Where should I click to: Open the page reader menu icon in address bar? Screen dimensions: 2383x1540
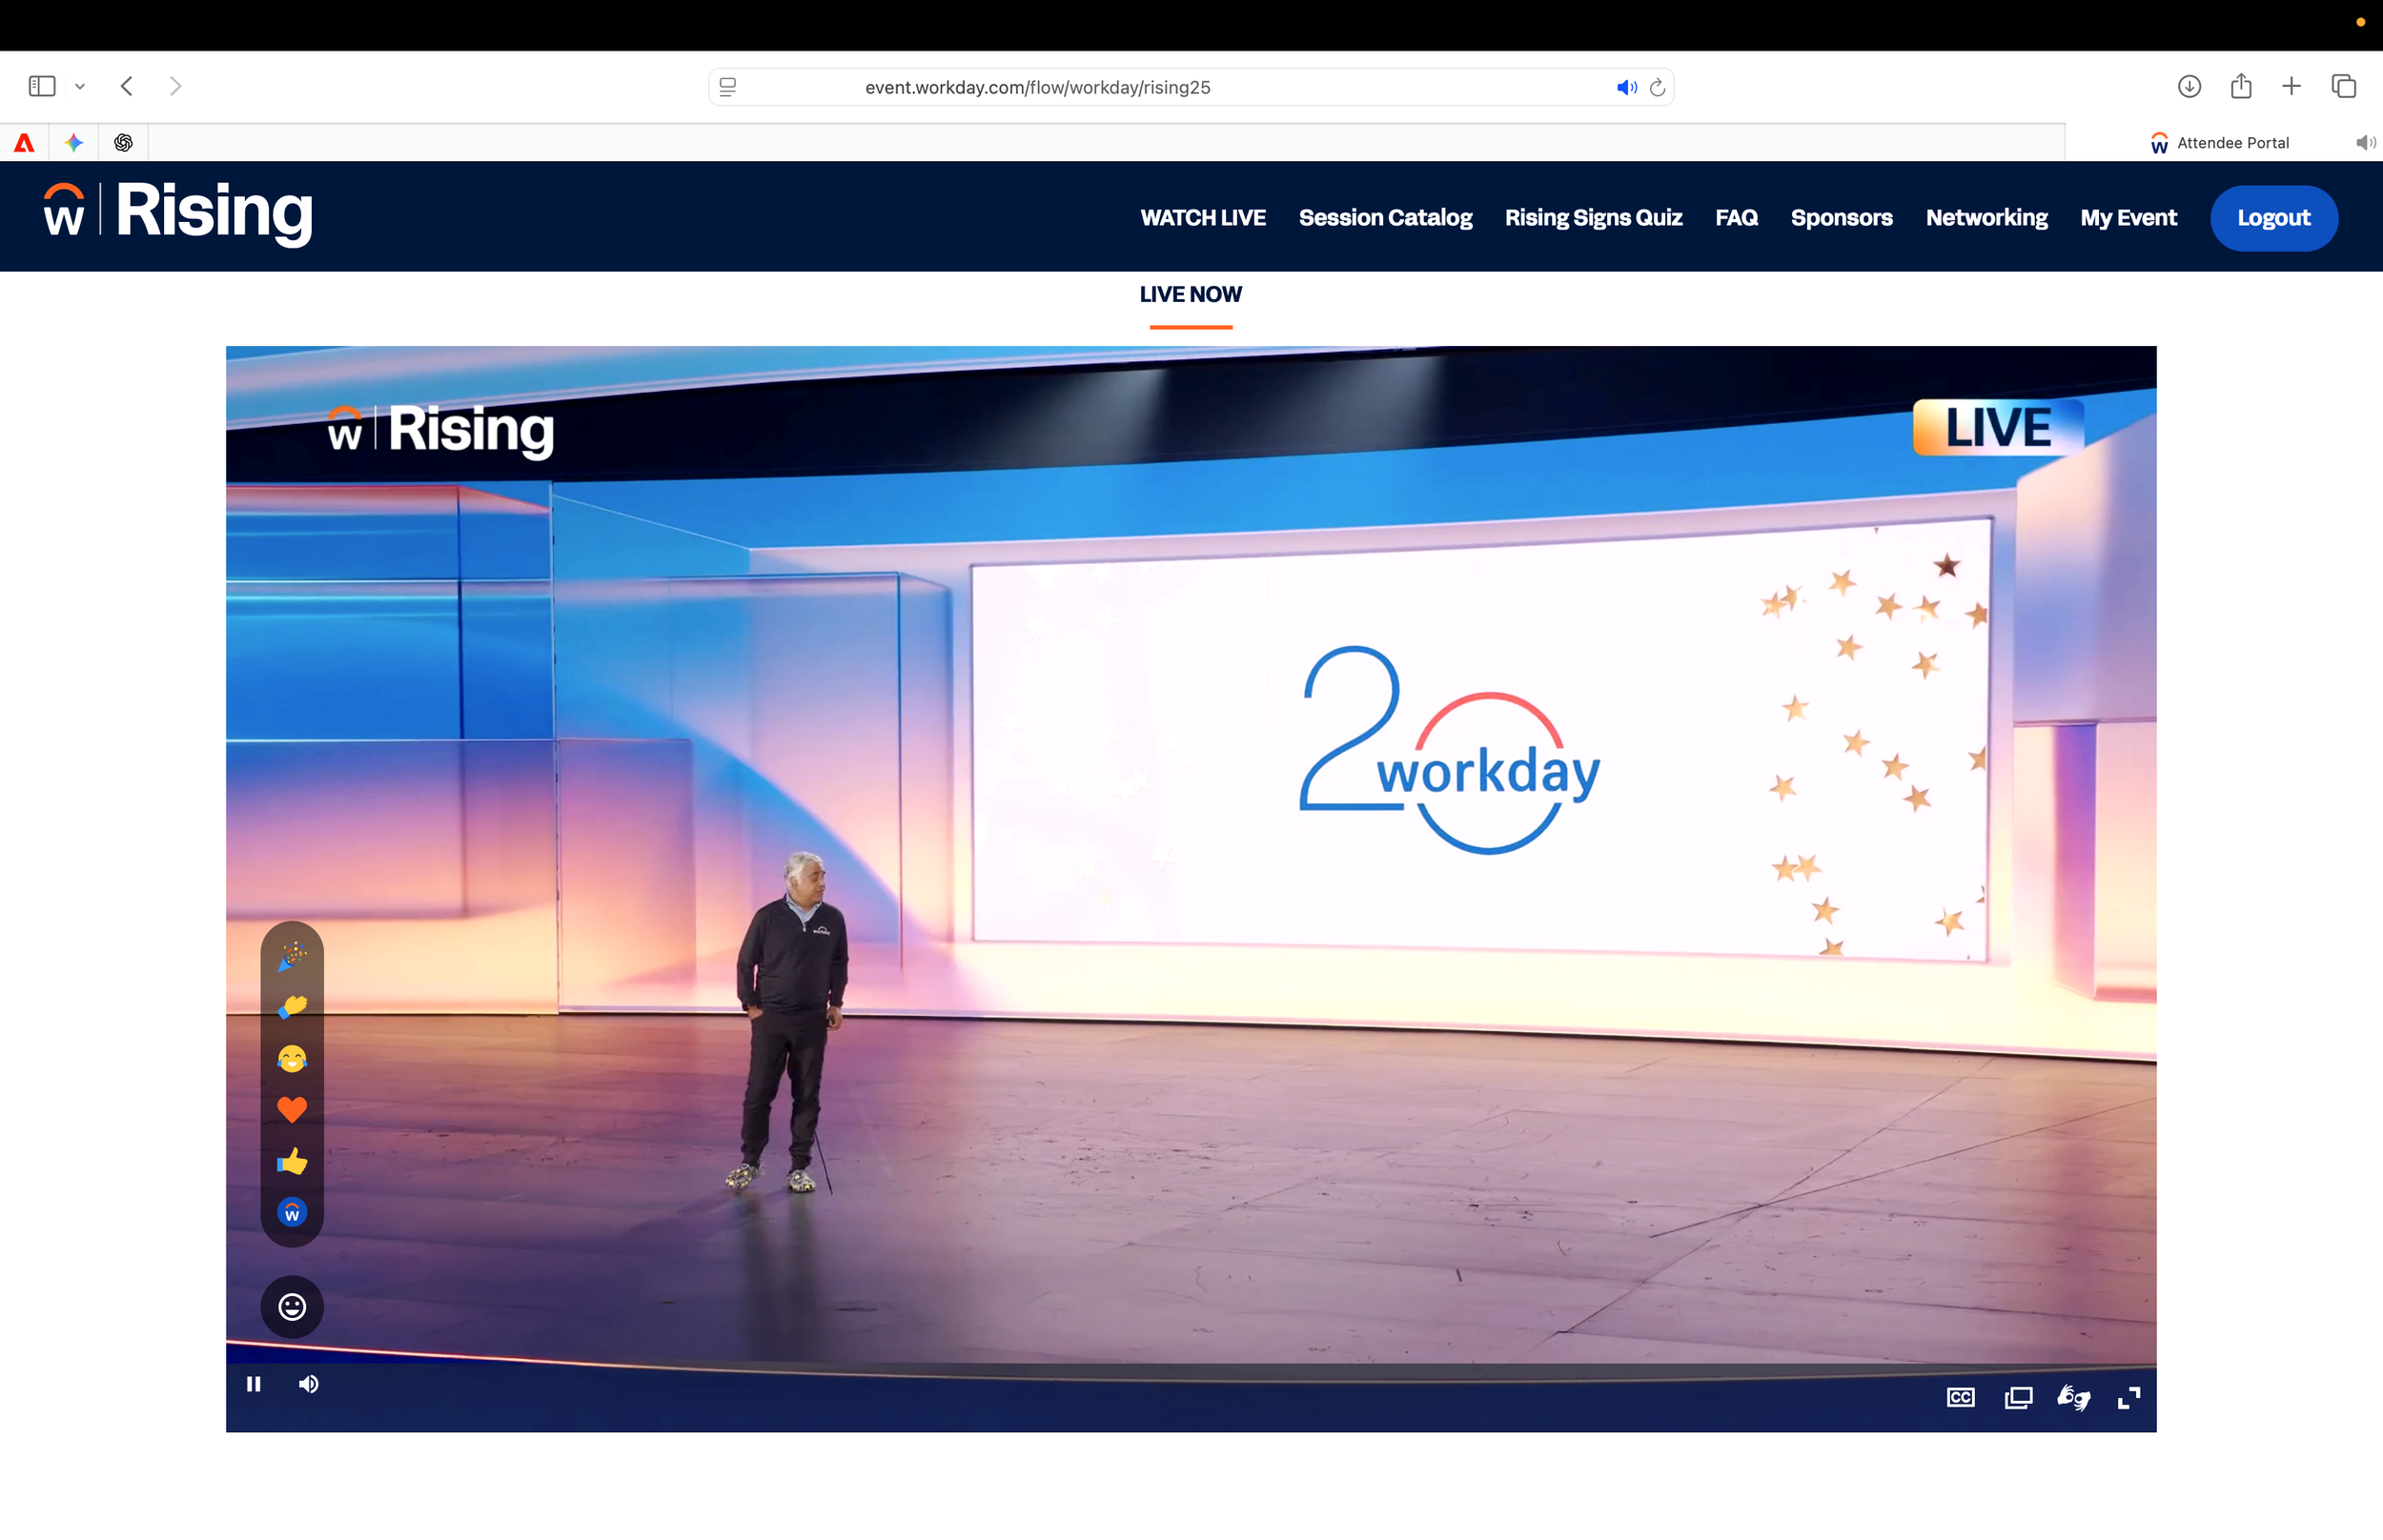728,87
